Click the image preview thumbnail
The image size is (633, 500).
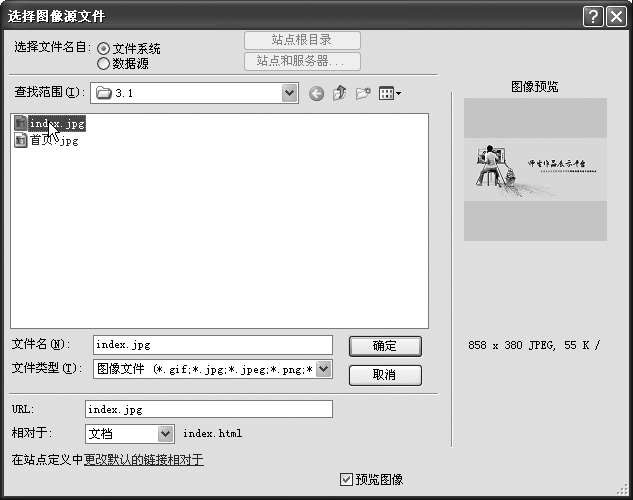(x=535, y=169)
